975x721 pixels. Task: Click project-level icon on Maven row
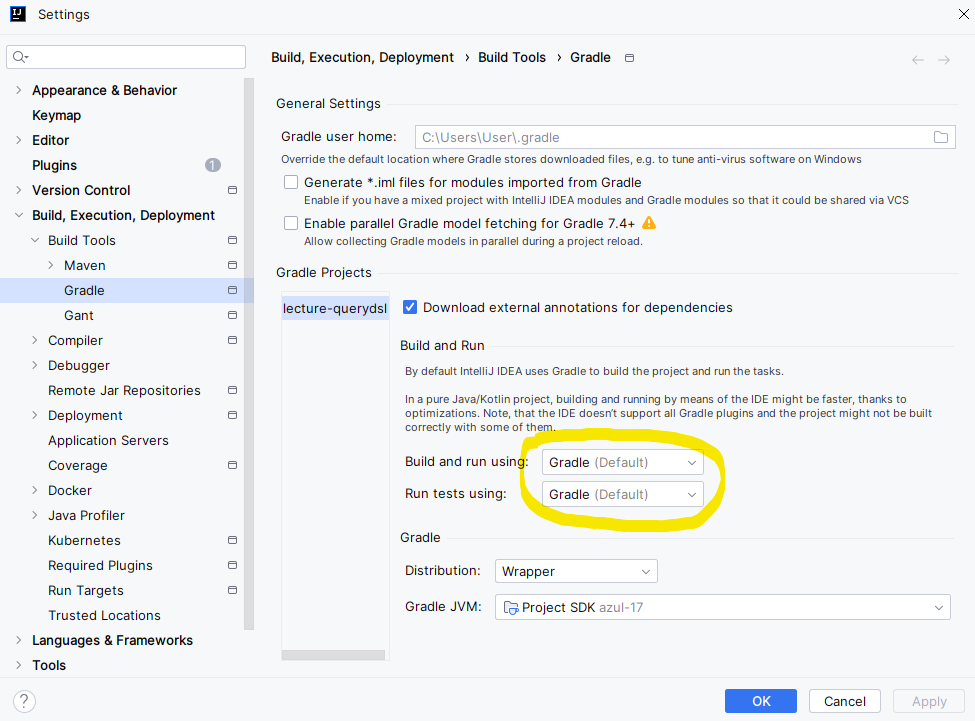pyautogui.click(x=233, y=265)
